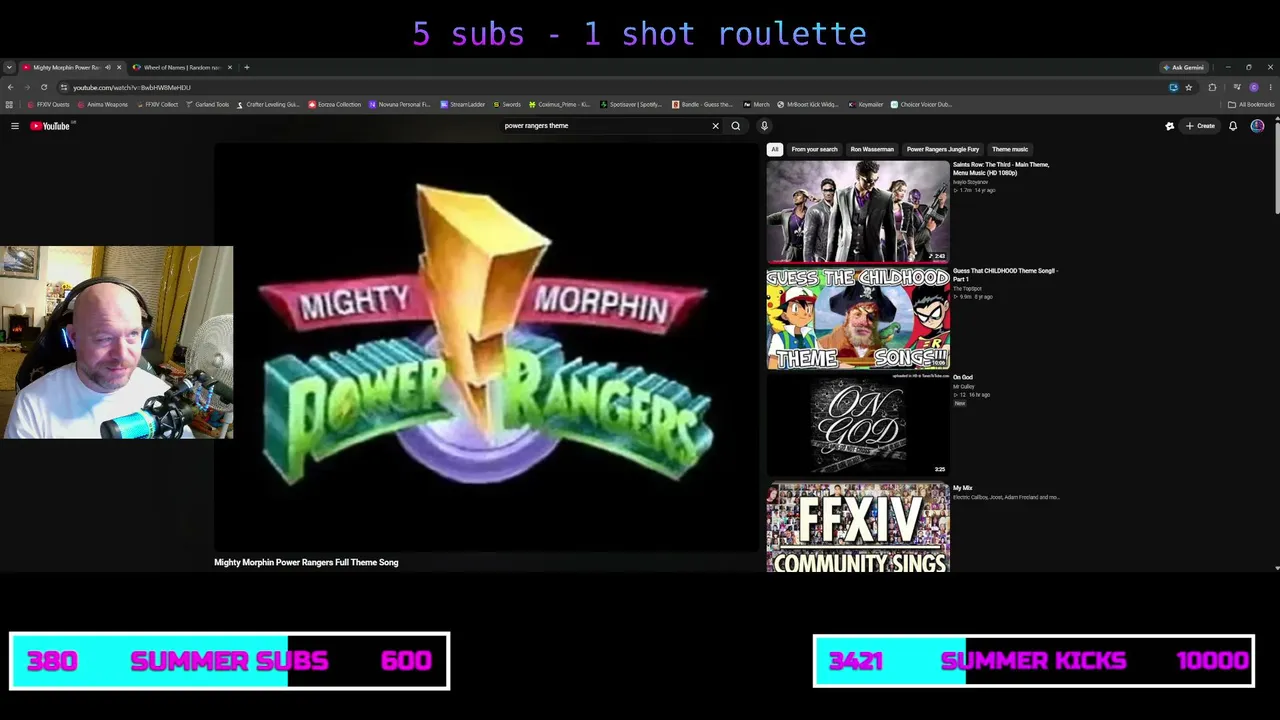Open the StreamLadder bookmark

pyautogui.click(x=463, y=104)
